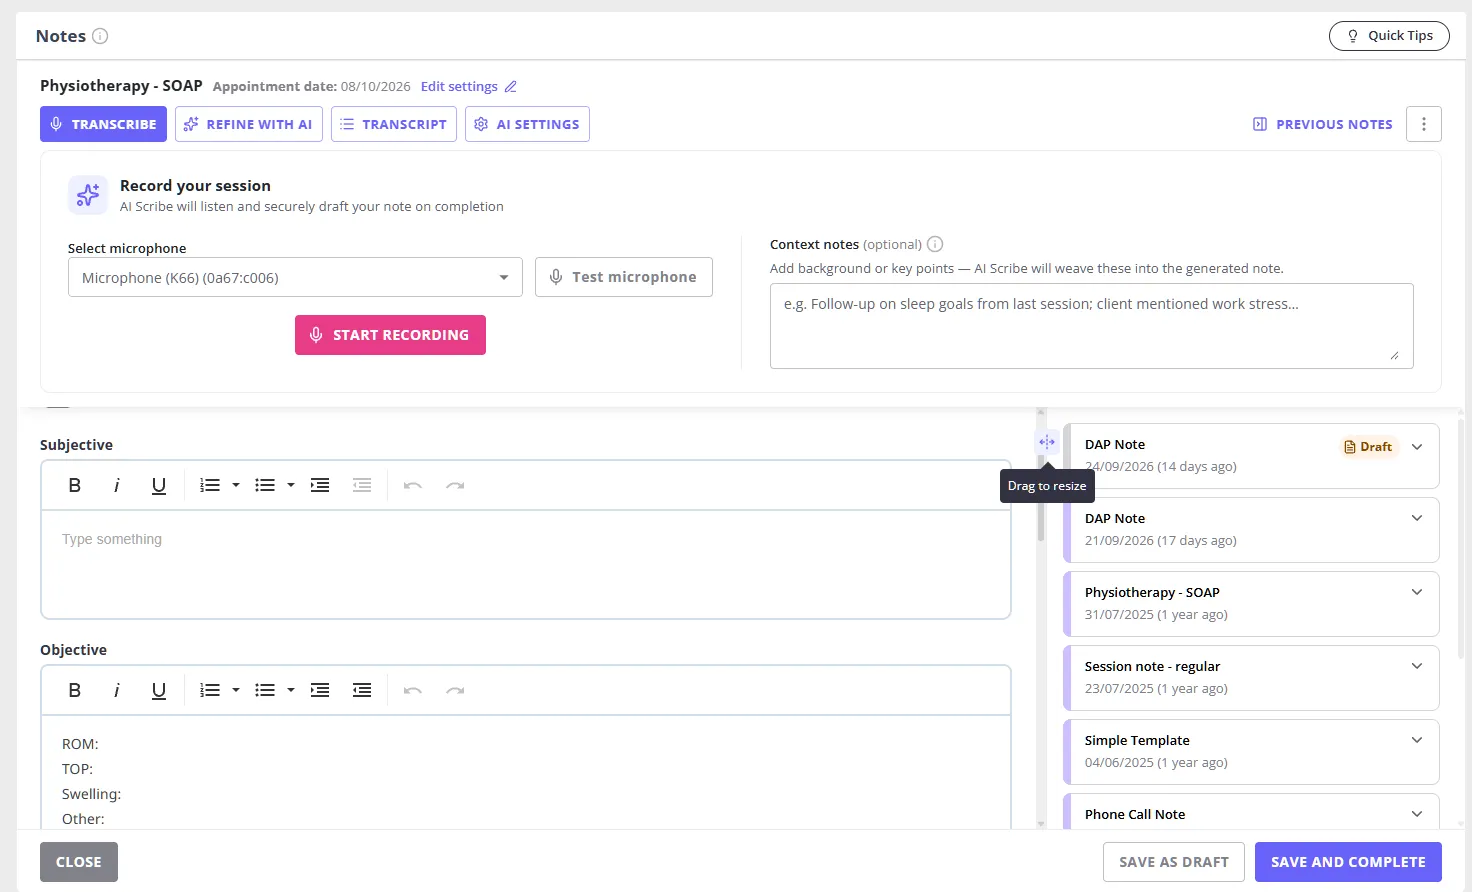The width and height of the screenshot is (1472, 892).
Task: Click Bold in the Objective editor toolbar
Action: click(74, 690)
